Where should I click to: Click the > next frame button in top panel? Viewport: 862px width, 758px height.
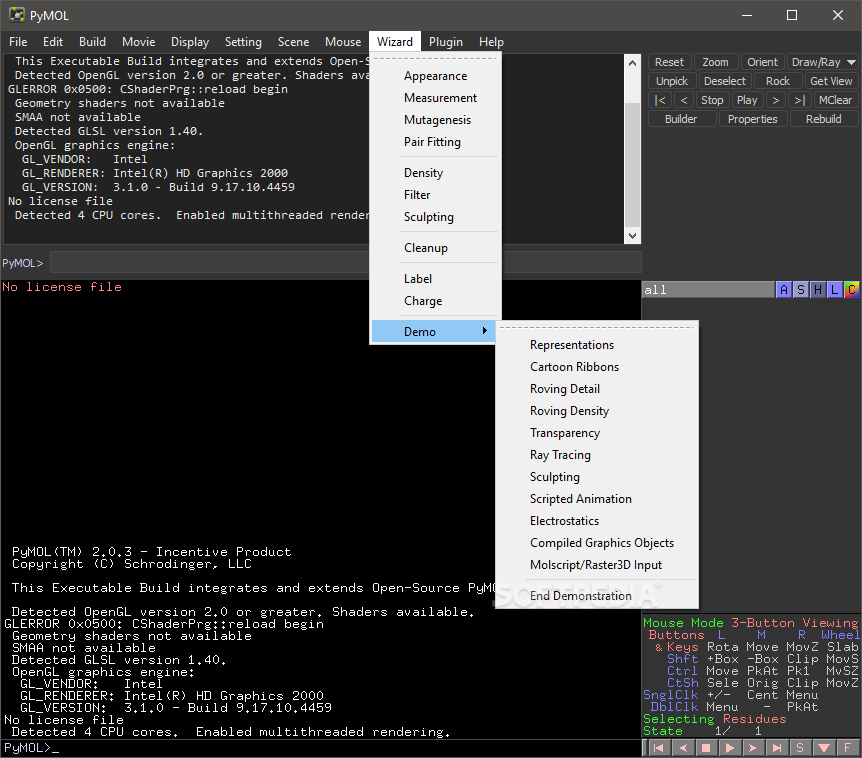(776, 100)
